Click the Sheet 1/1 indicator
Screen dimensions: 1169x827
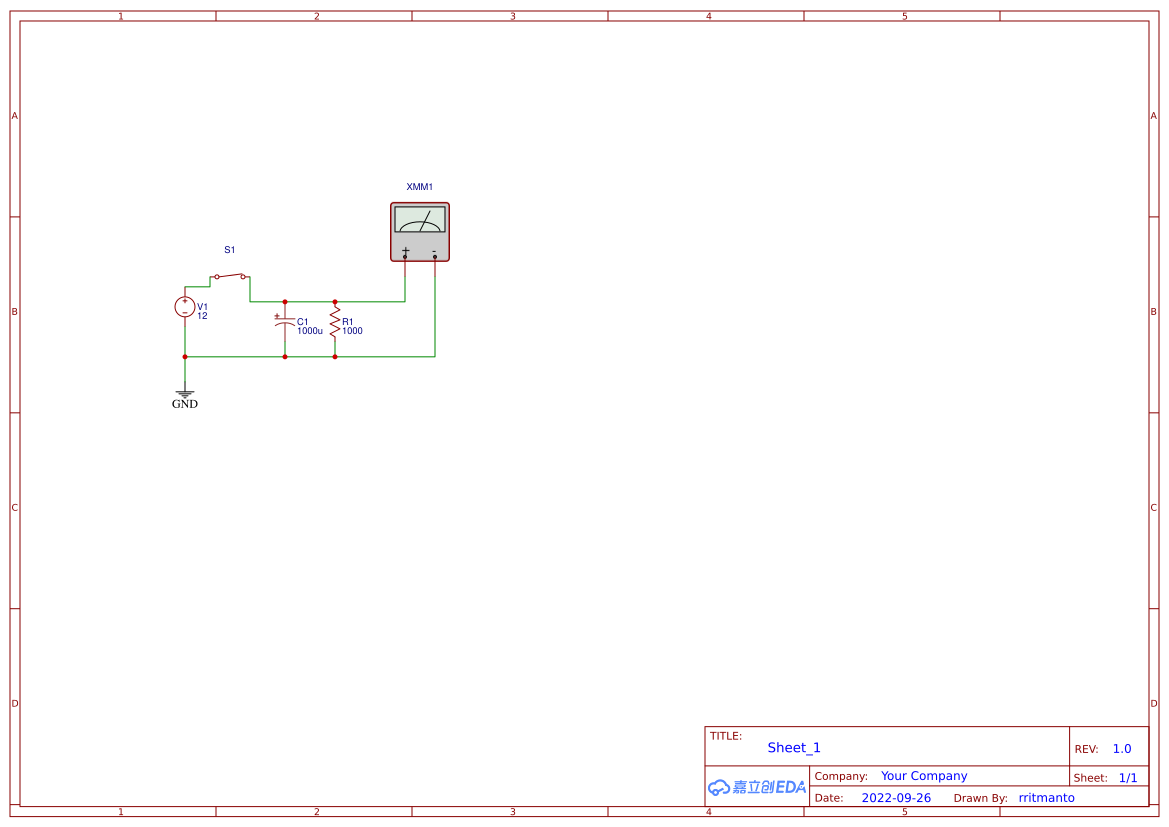(x=1128, y=777)
